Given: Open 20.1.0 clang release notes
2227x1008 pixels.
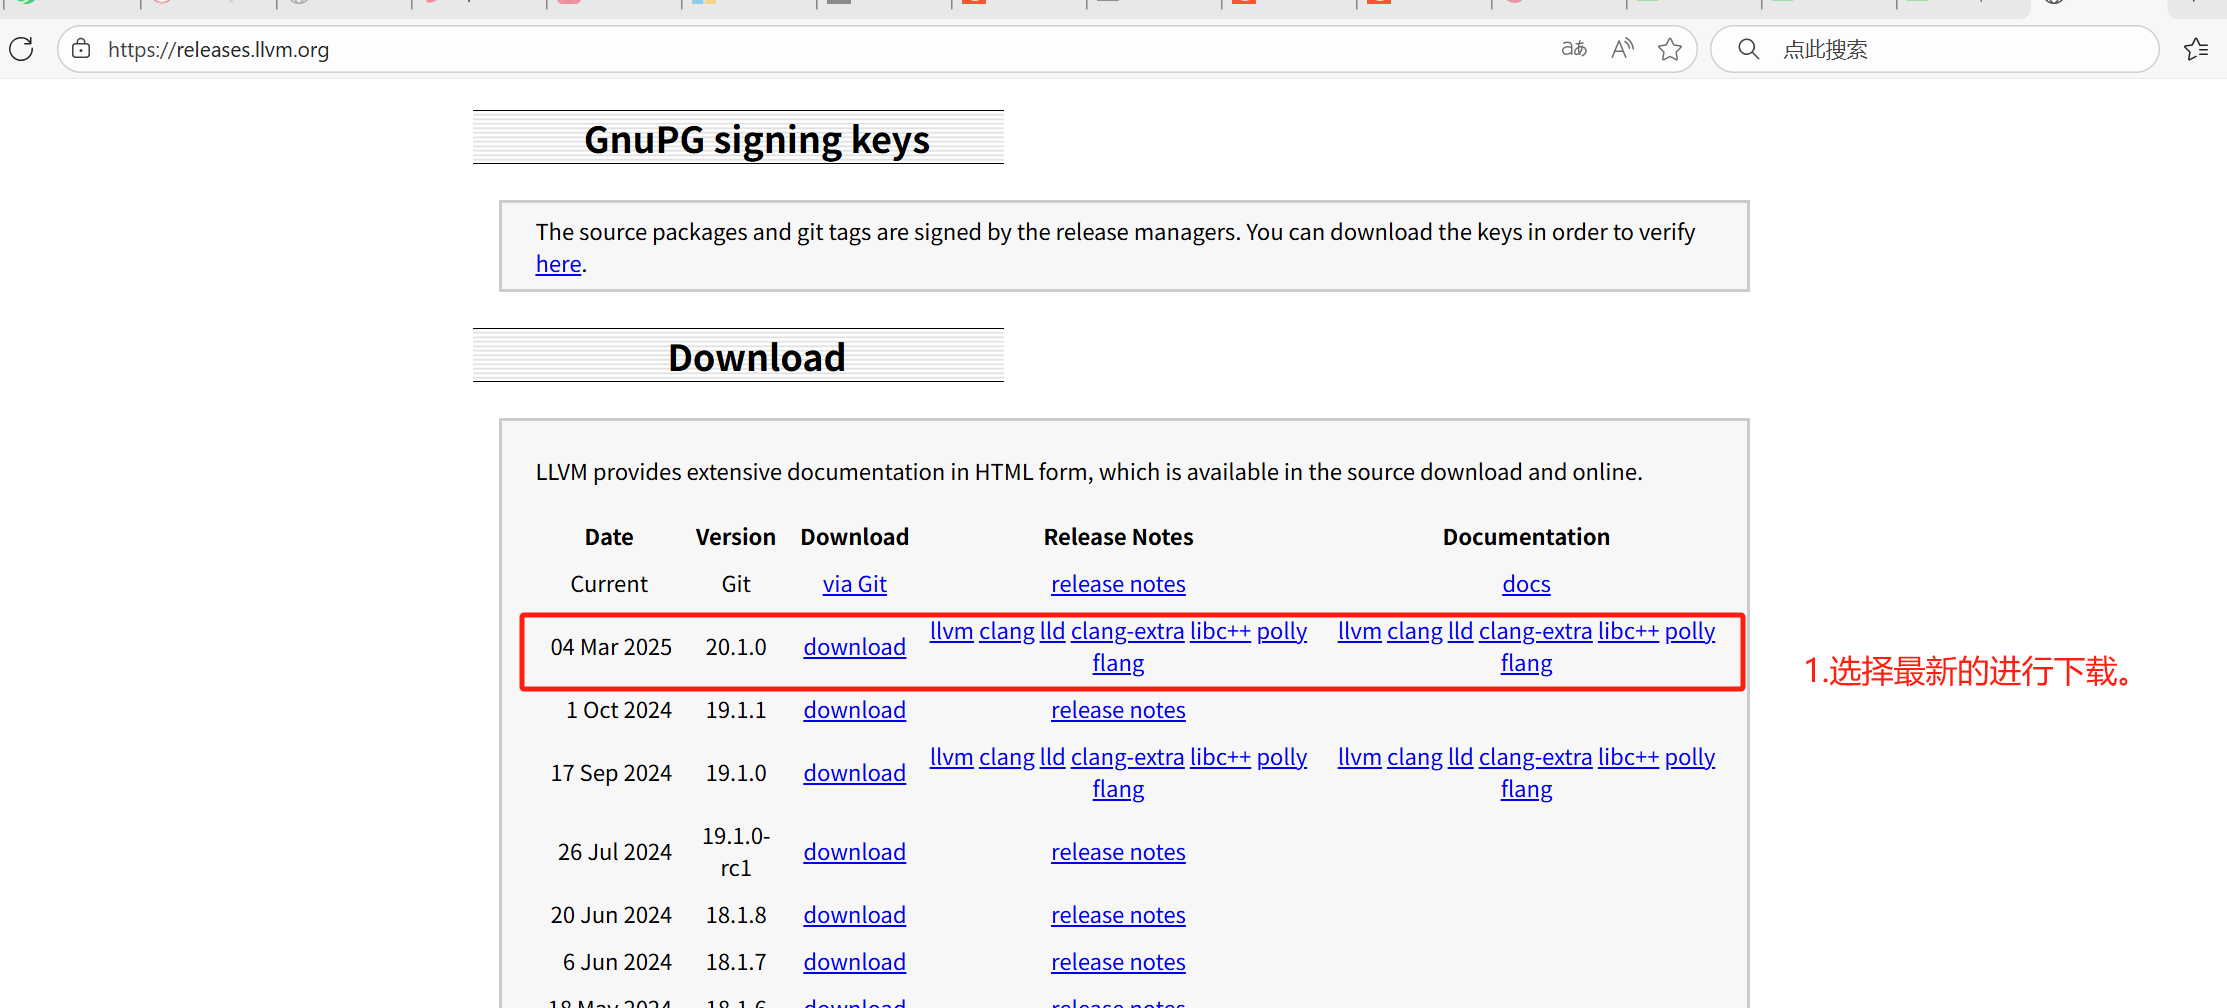Looking at the screenshot, I should [1007, 631].
